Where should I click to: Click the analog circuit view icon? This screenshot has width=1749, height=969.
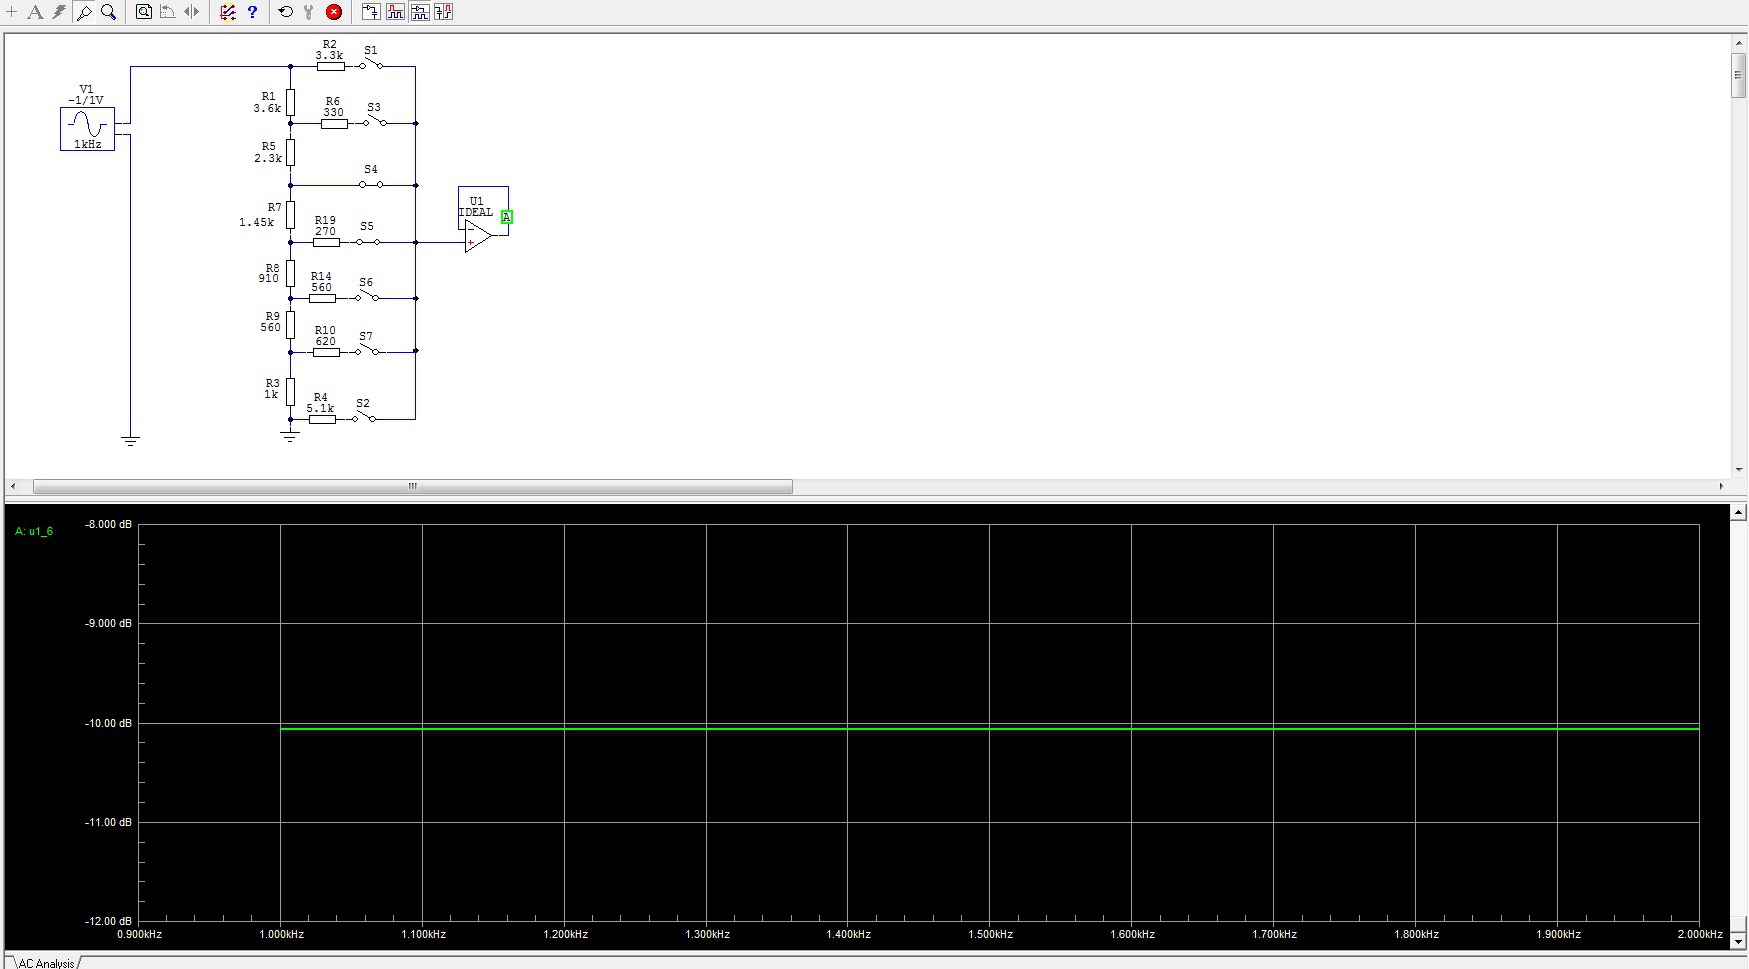click(371, 12)
